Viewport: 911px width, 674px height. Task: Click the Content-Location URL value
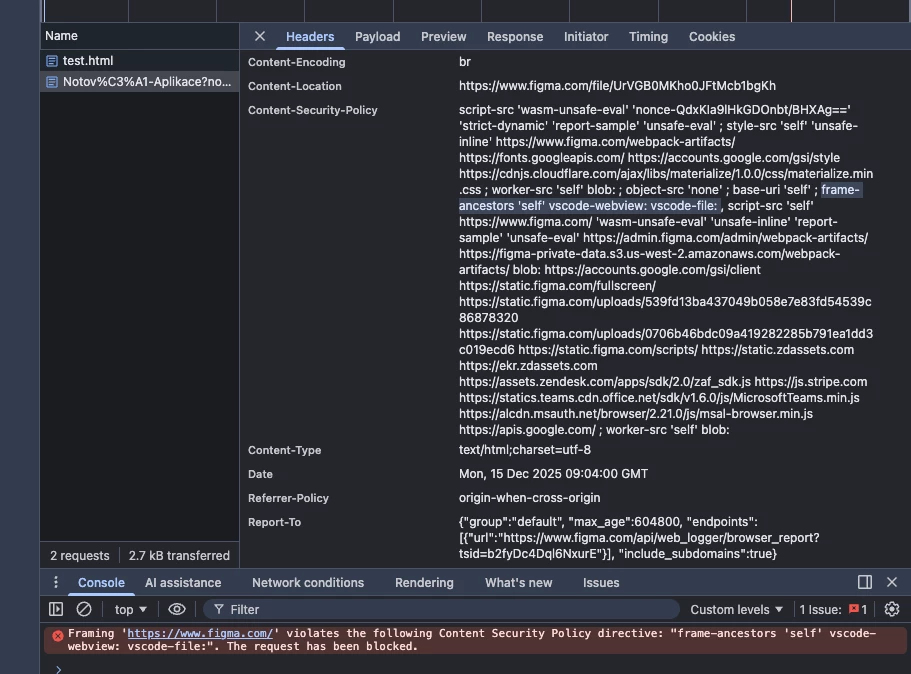pyautogui.click(x=617, y=85)
